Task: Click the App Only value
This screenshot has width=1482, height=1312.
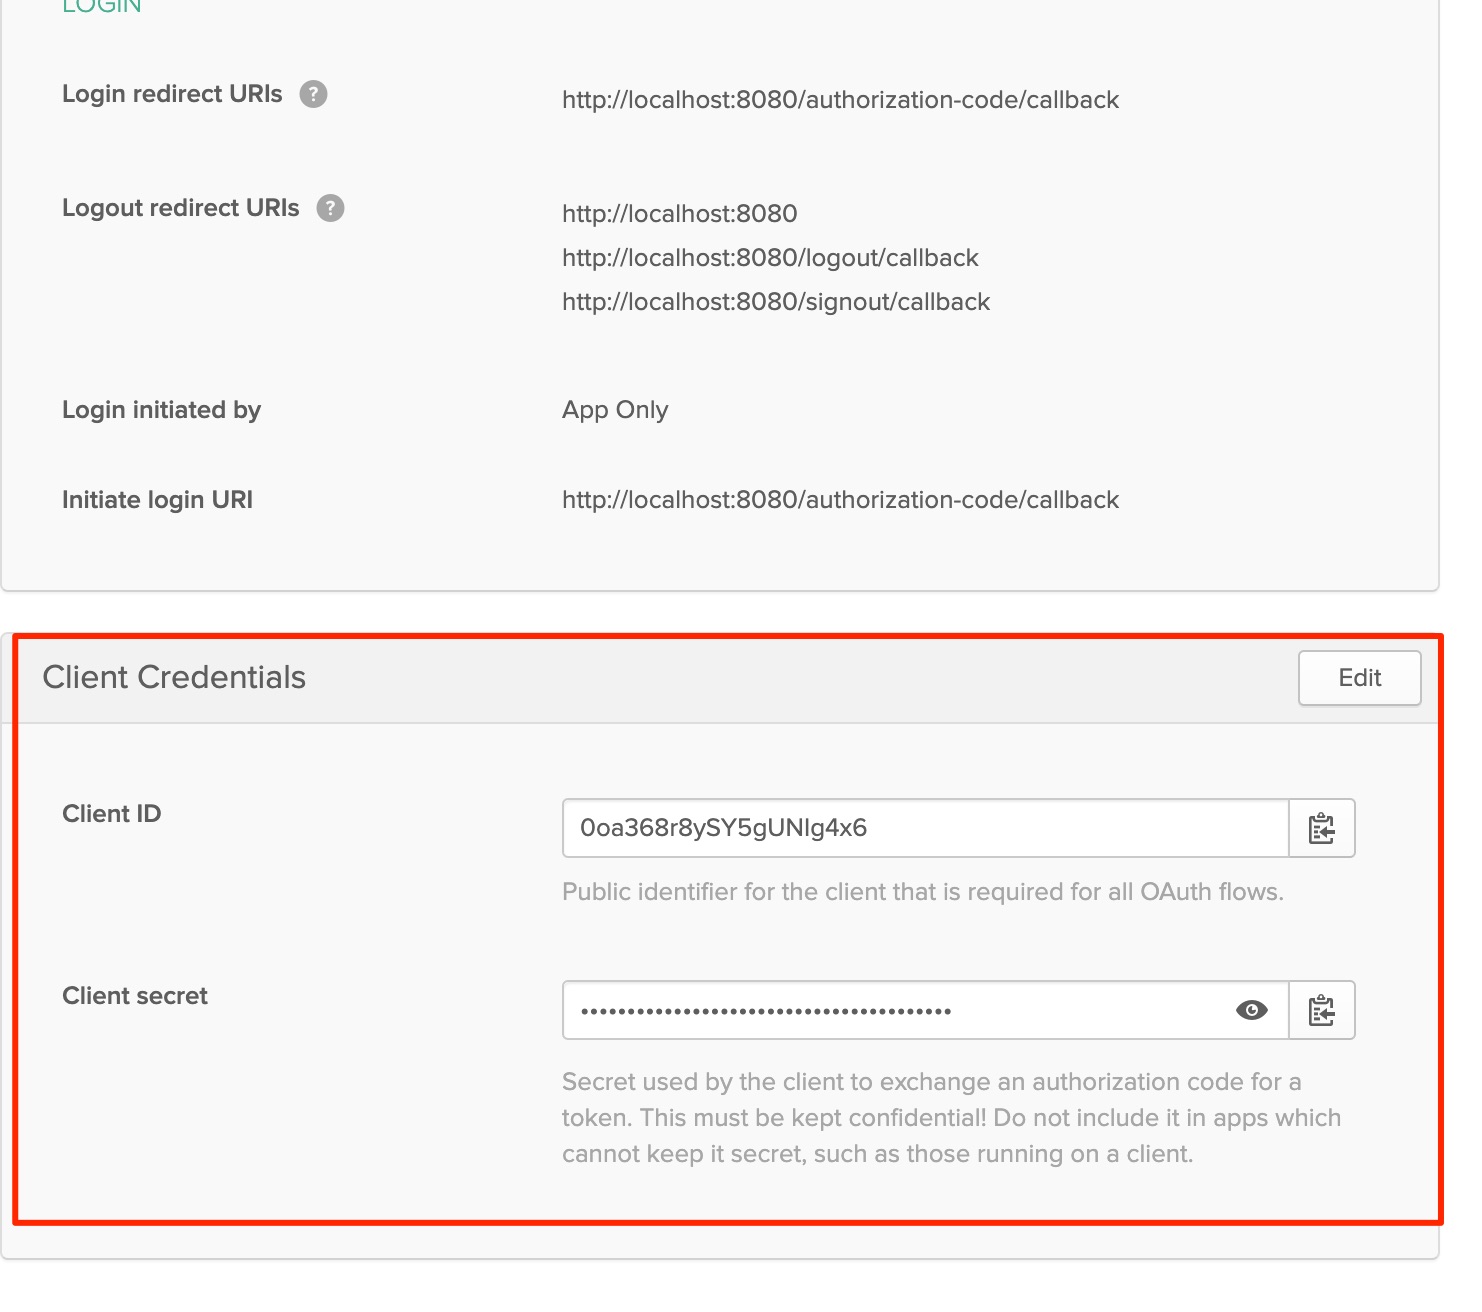Action: pyautogui.click(x=615, y=410)
